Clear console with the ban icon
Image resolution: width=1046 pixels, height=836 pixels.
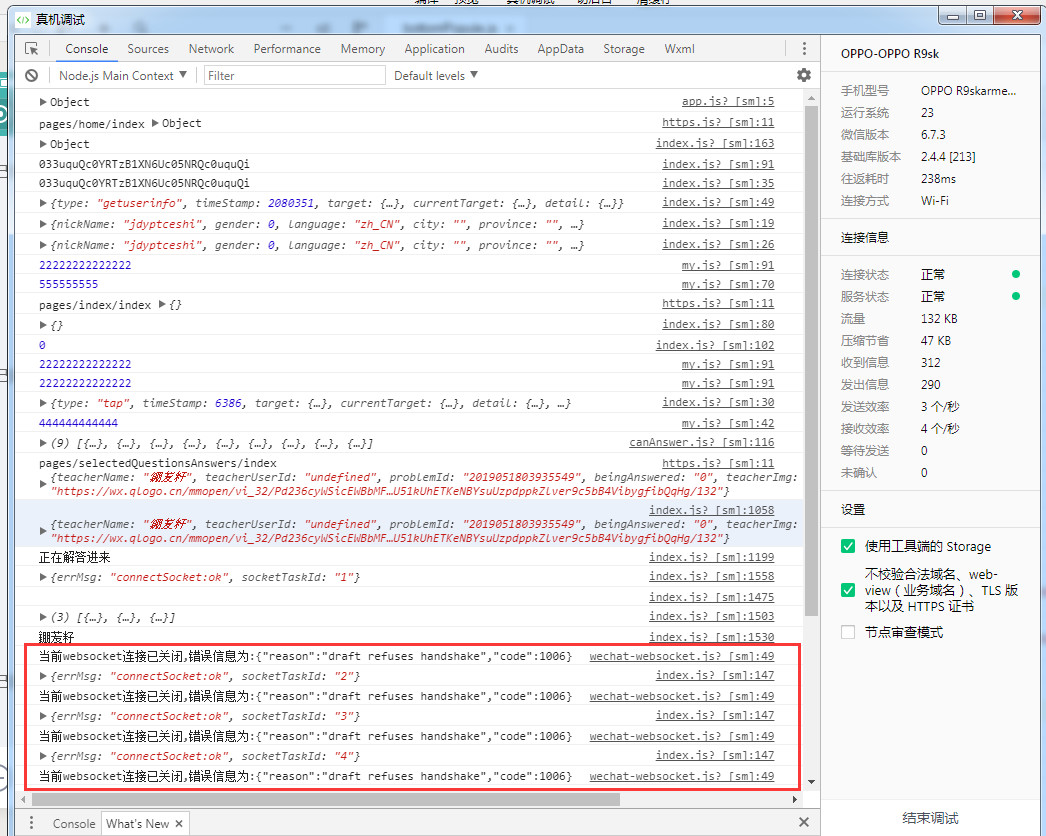tap(32, 76)
